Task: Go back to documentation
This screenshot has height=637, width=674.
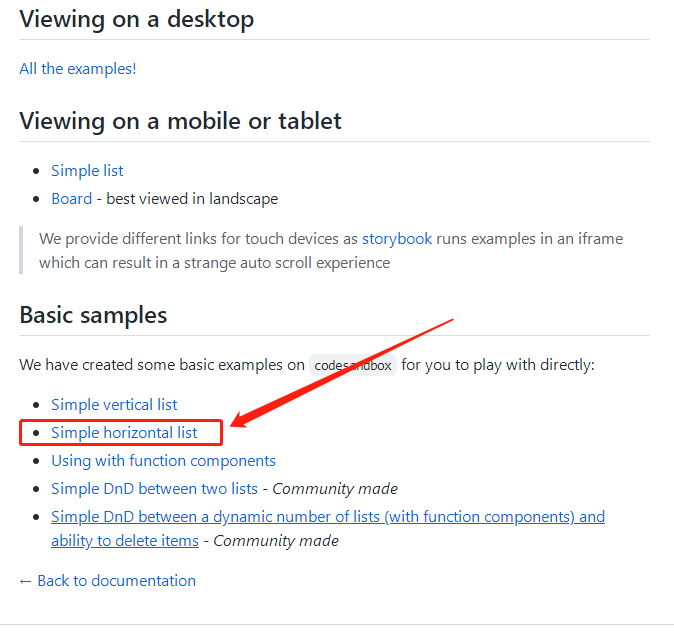Action: (x=107, y=581)
